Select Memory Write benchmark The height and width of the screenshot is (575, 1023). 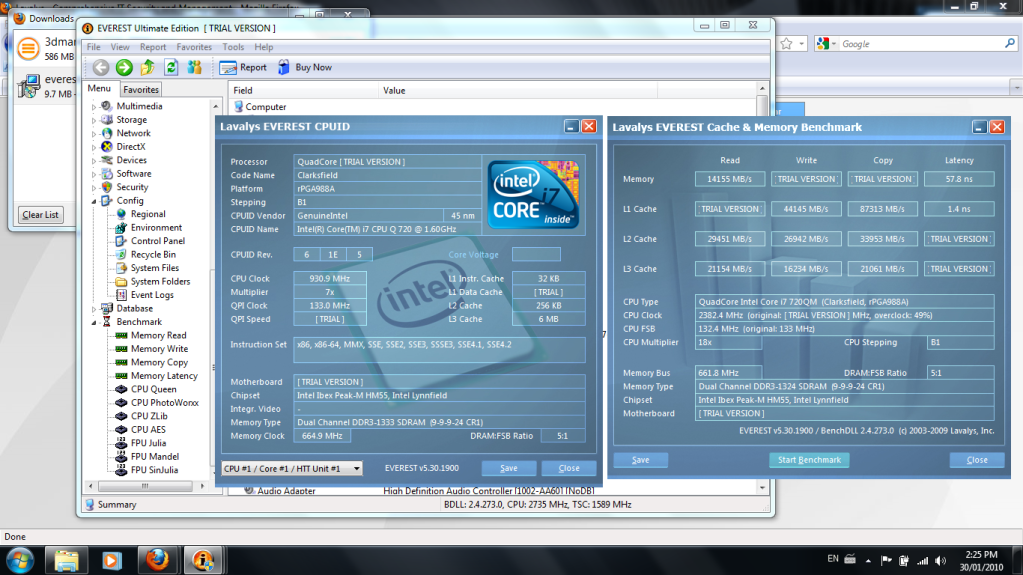[x=159, y=349]
